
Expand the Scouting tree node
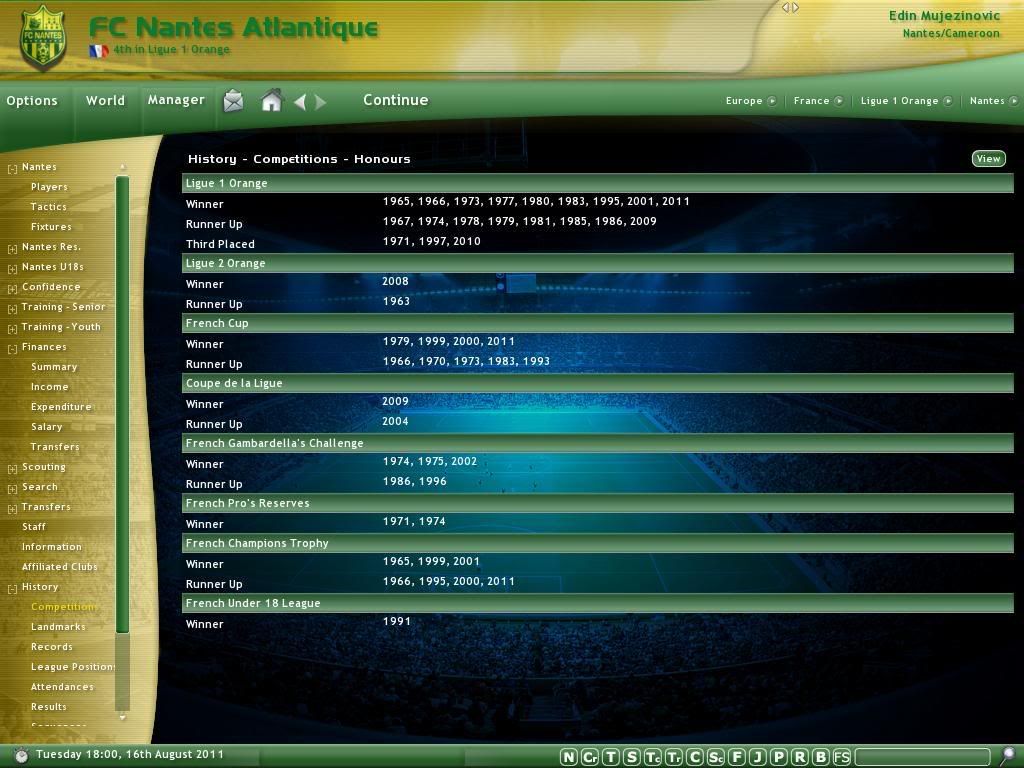(12, 469)
